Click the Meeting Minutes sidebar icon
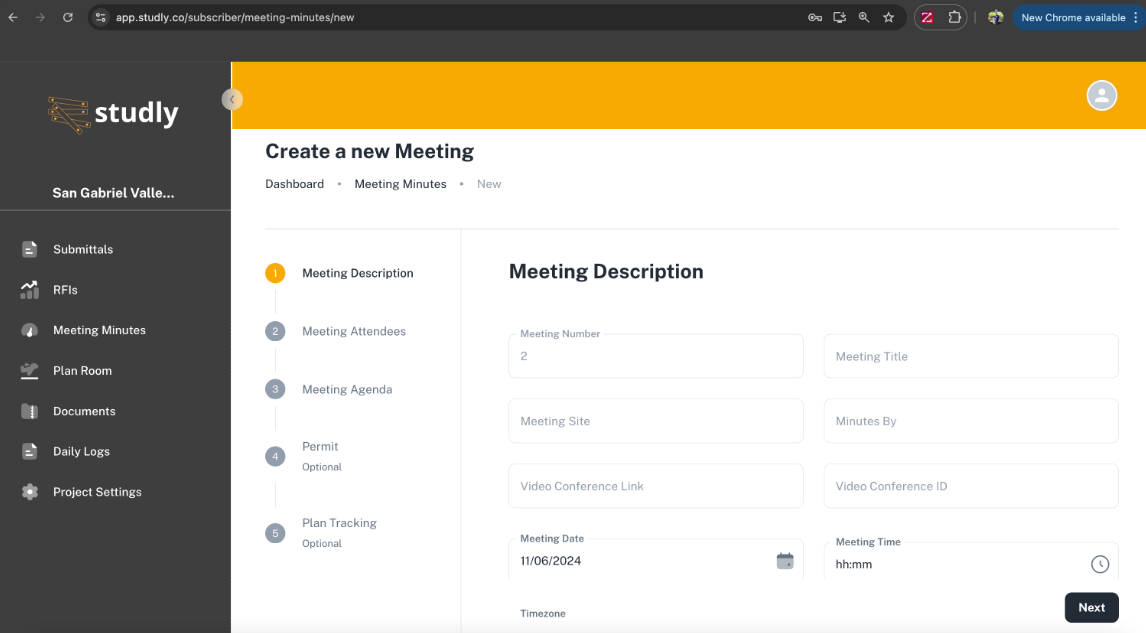 [28, 330]
